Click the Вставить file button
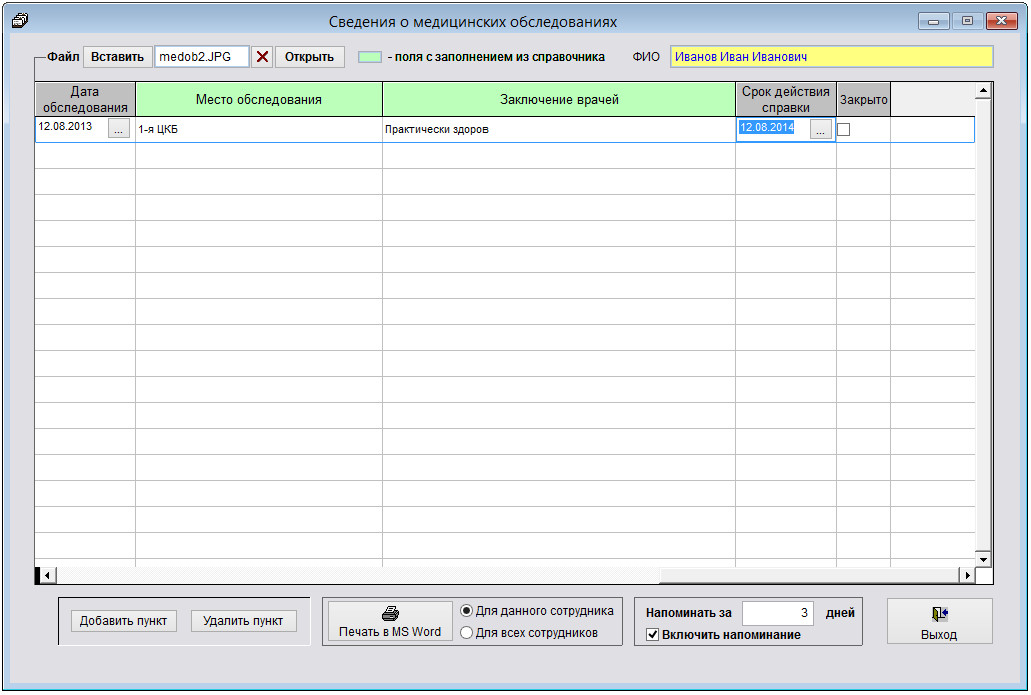 click(x=117, y=57)
